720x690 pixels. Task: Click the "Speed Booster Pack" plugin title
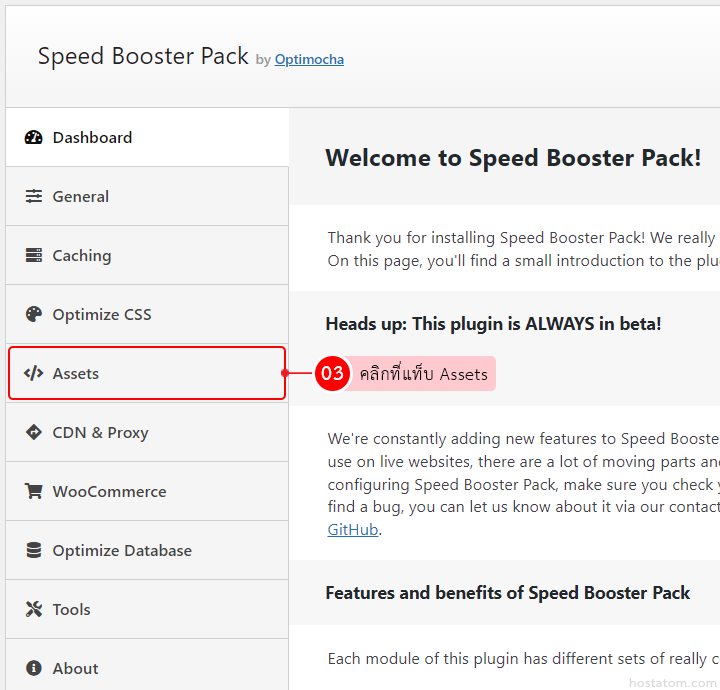coord(143,56)
